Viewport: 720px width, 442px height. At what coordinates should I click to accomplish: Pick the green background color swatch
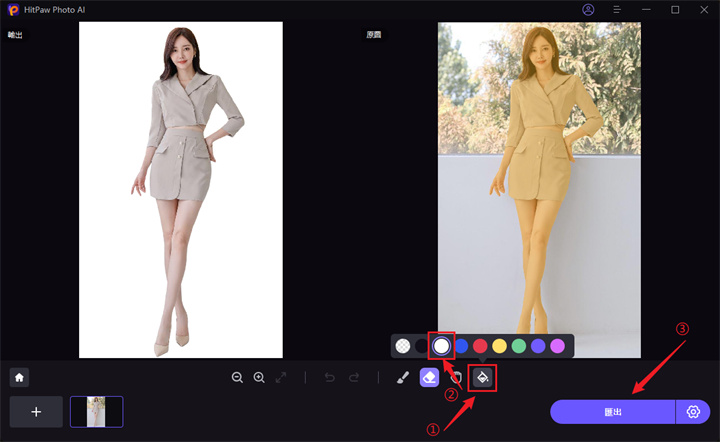[518, 346]
